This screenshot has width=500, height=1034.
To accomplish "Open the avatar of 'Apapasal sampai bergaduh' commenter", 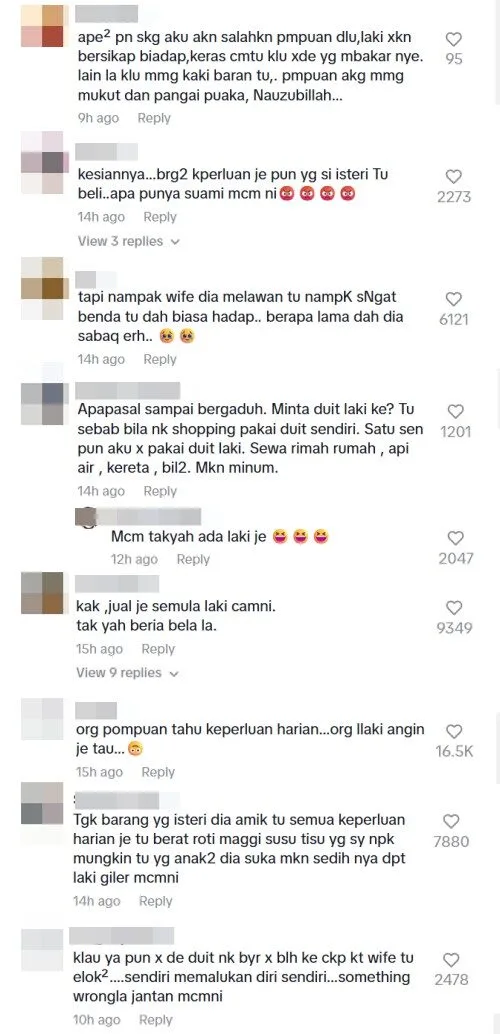I will (x=42, y=404).
